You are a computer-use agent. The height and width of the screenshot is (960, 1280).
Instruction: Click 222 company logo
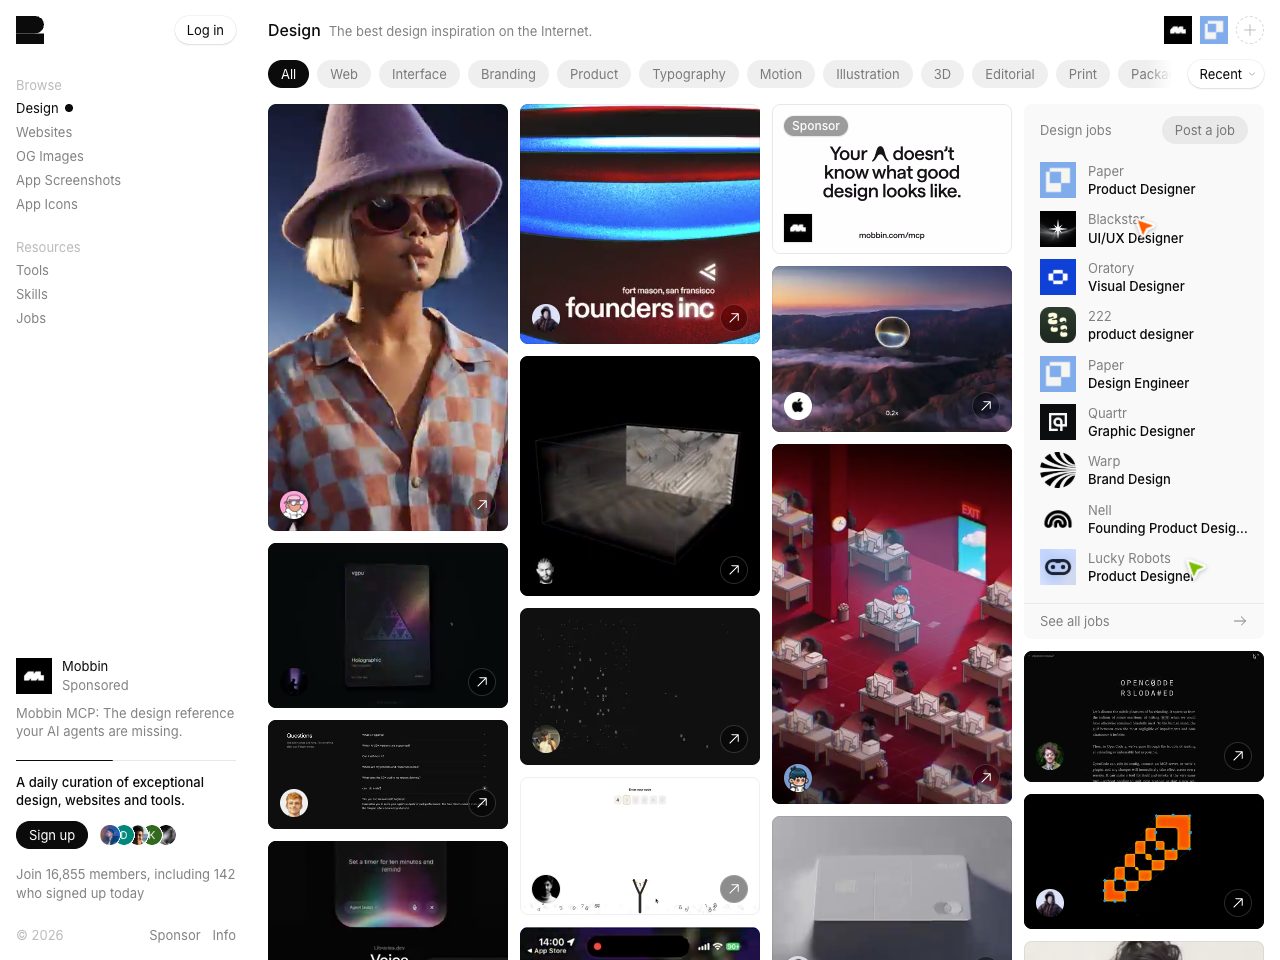click(1058, 325)
